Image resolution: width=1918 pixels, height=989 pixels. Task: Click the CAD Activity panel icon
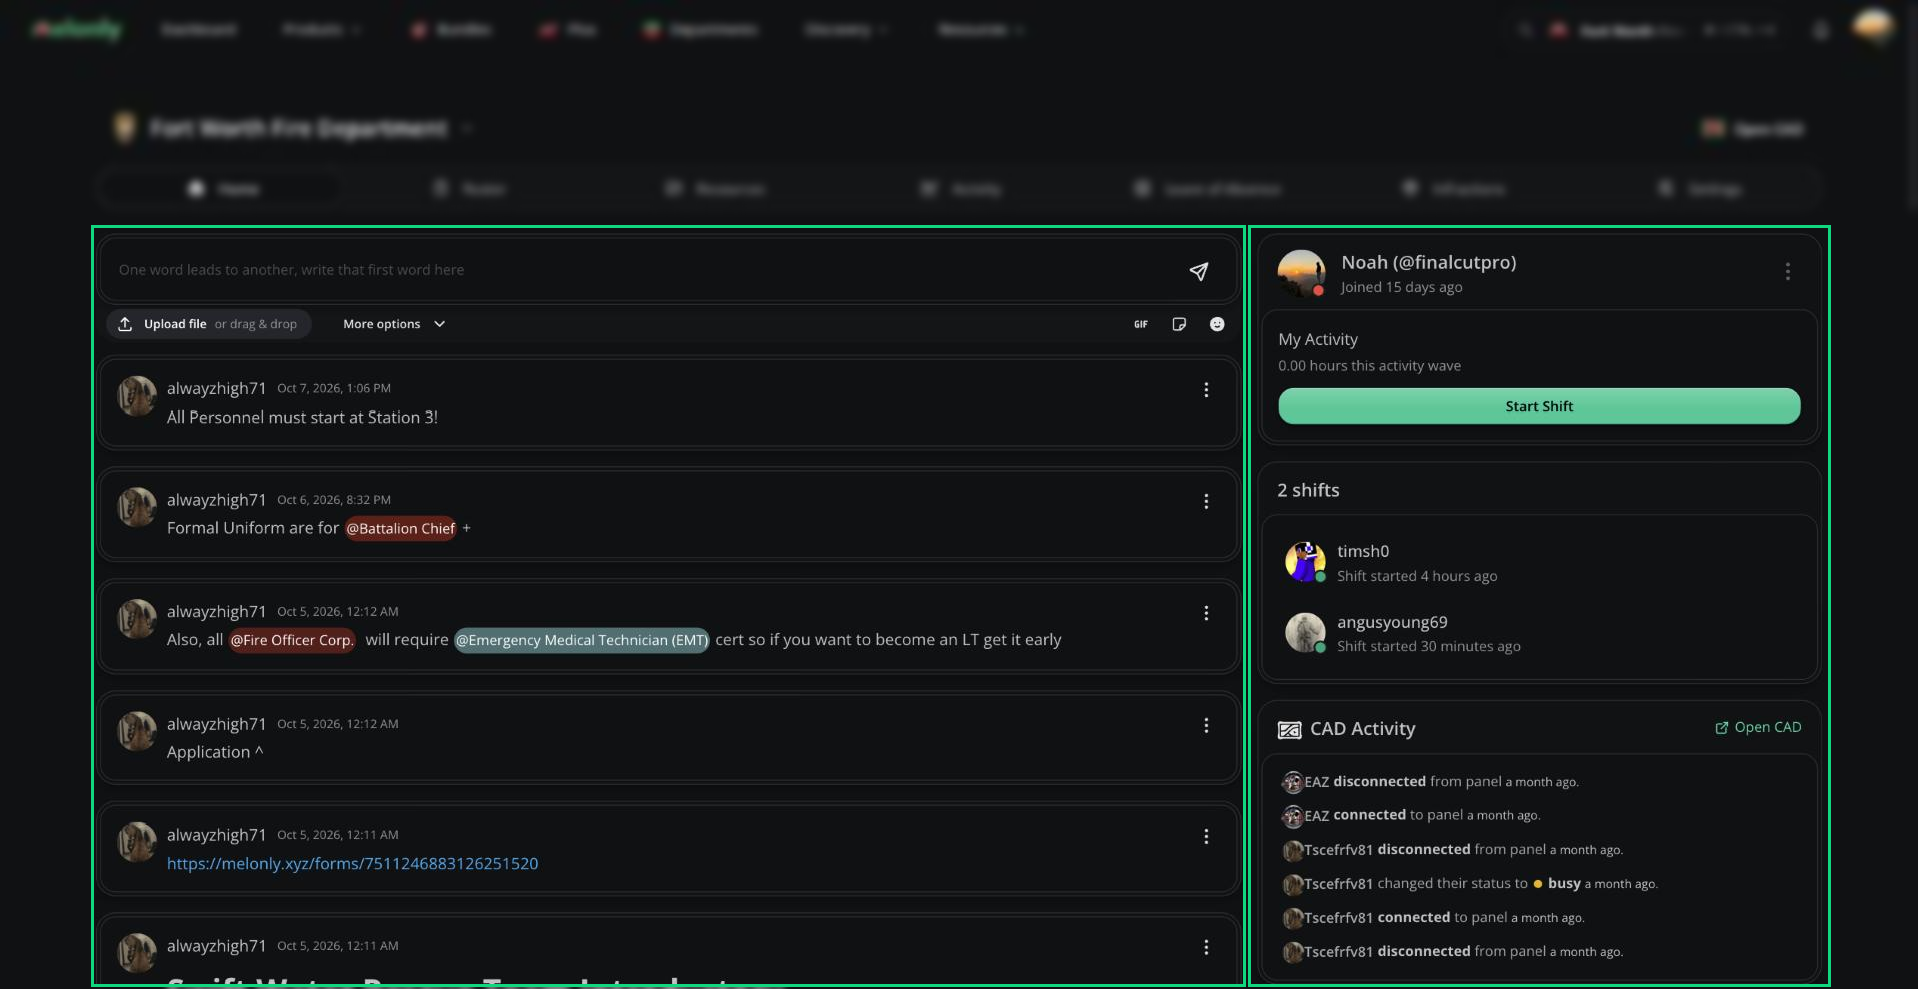pyautogui.click(x=1289, y=730)
